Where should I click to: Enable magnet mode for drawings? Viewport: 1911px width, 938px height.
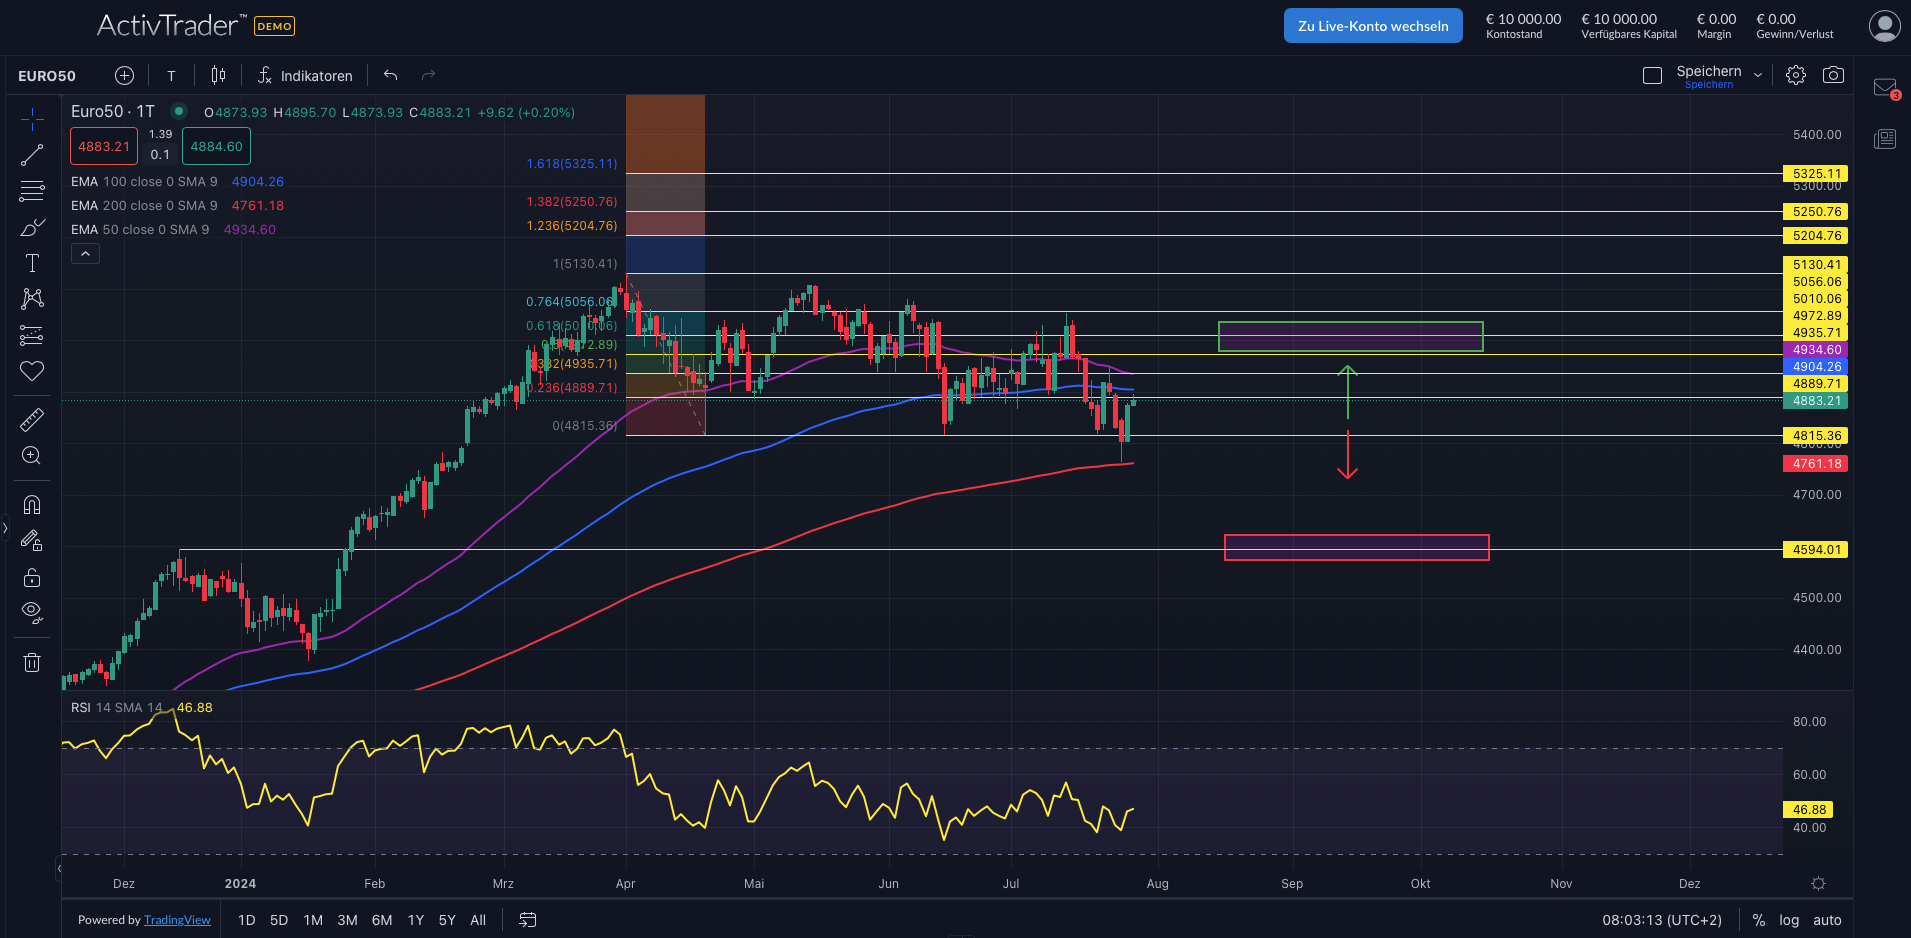click(x=32, y=504)
